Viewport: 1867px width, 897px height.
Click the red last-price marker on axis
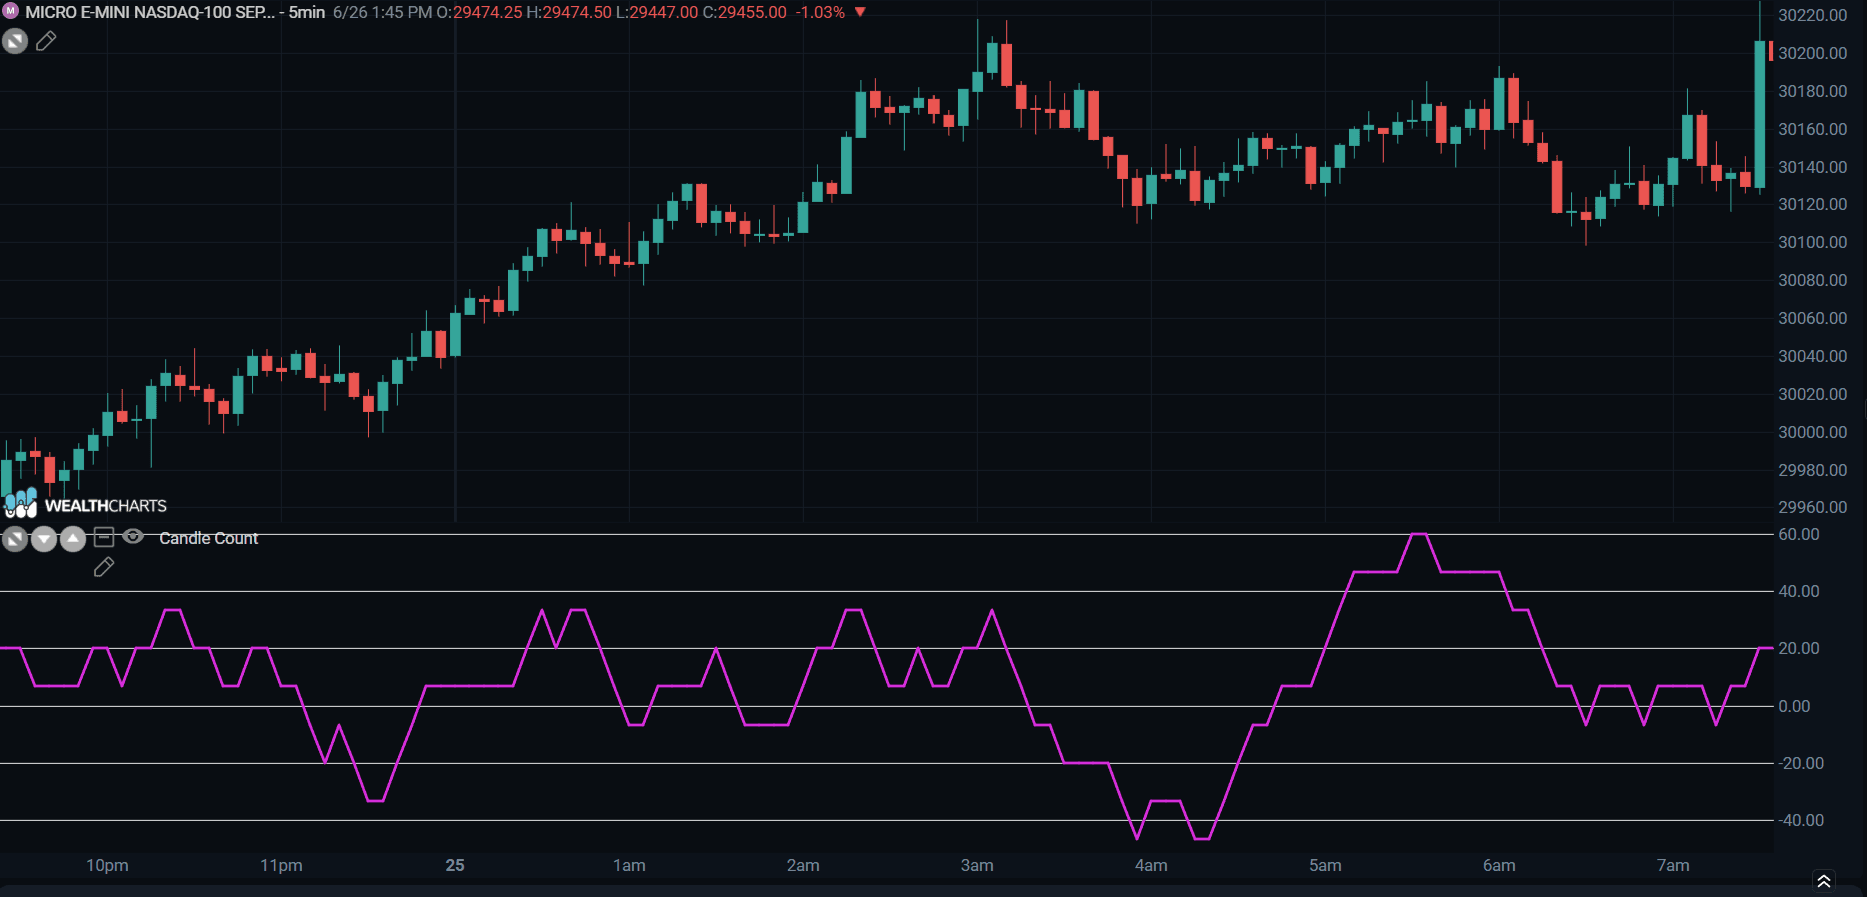1771,51
